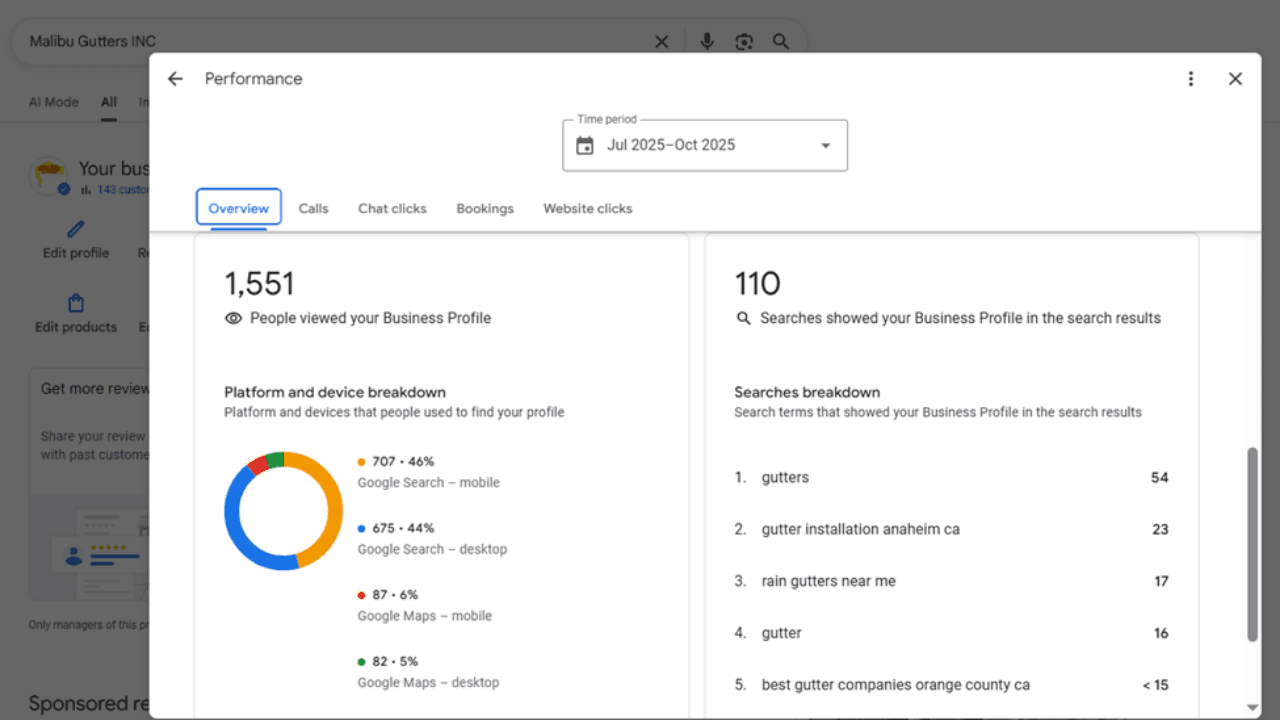
Task: Switch to the Calls tab
Action: (x=313, y=209)
